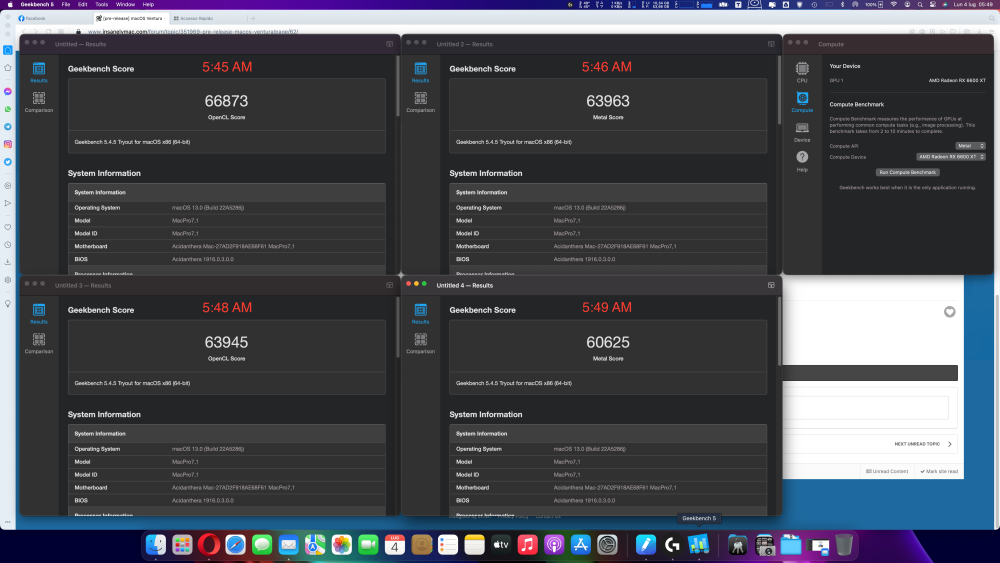Select CPU section in Compute window
The height and width of the screenshot is (563, 1000).
[x=802, y=72]
